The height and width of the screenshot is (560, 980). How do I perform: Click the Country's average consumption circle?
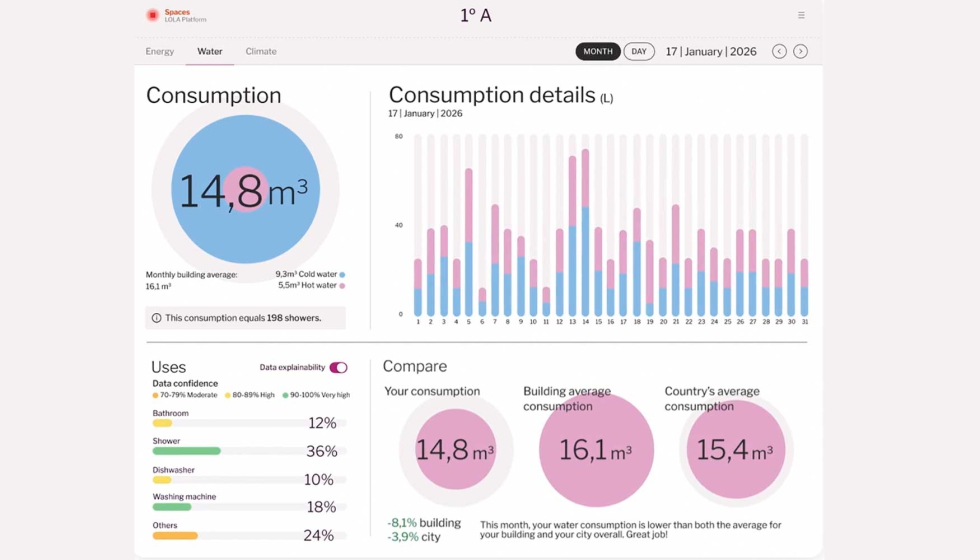coord(736,450)
